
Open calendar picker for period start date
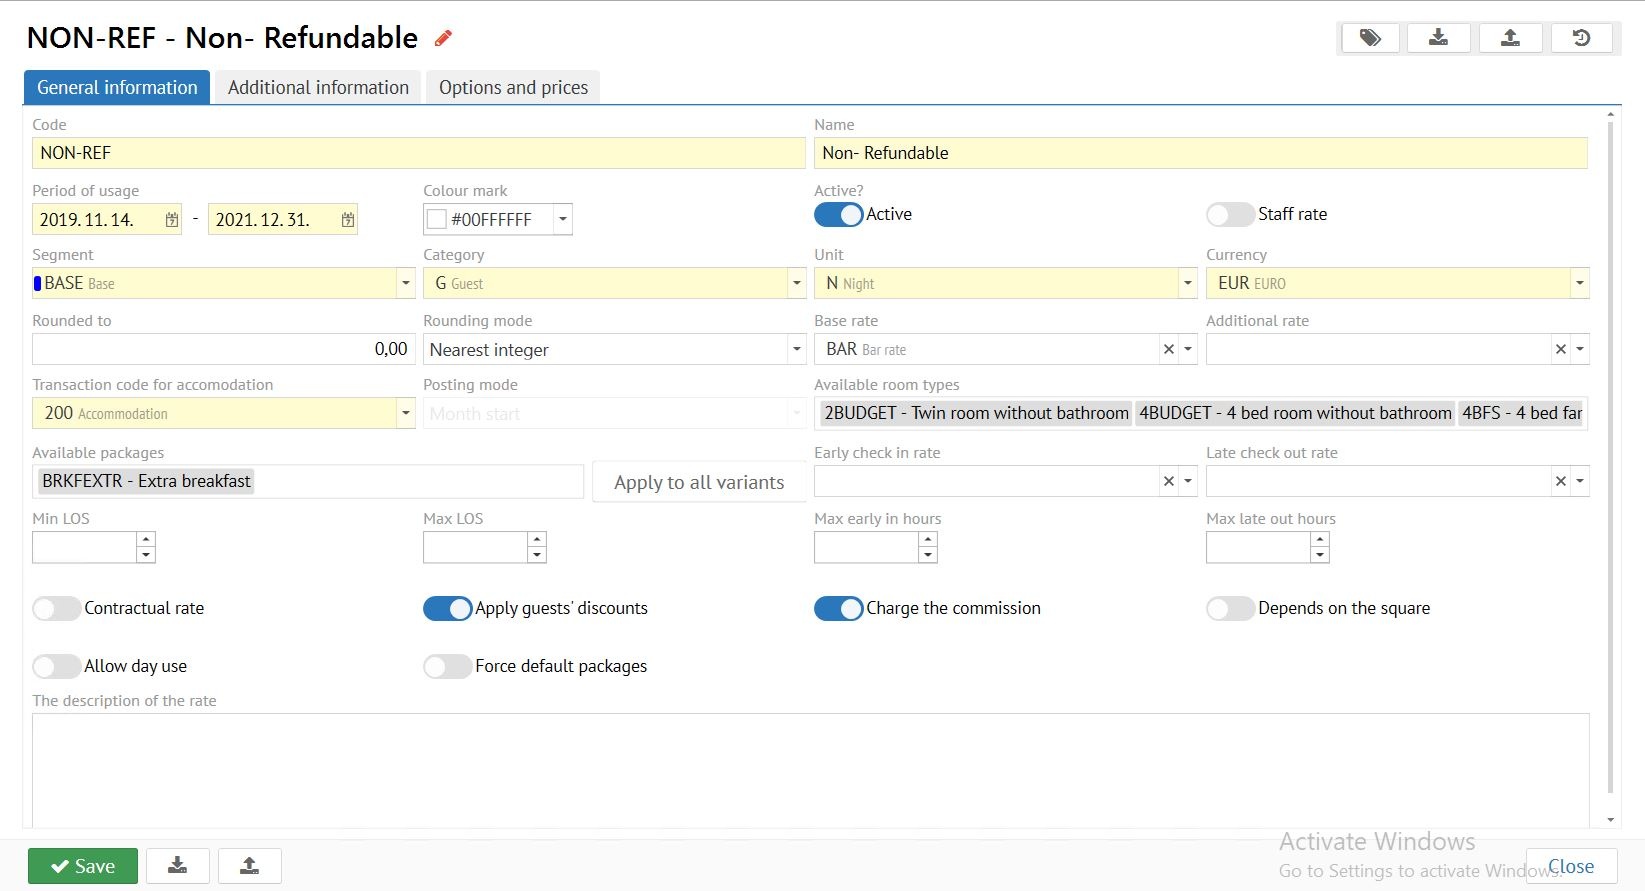pyautogui.click(x=172, y=220)
